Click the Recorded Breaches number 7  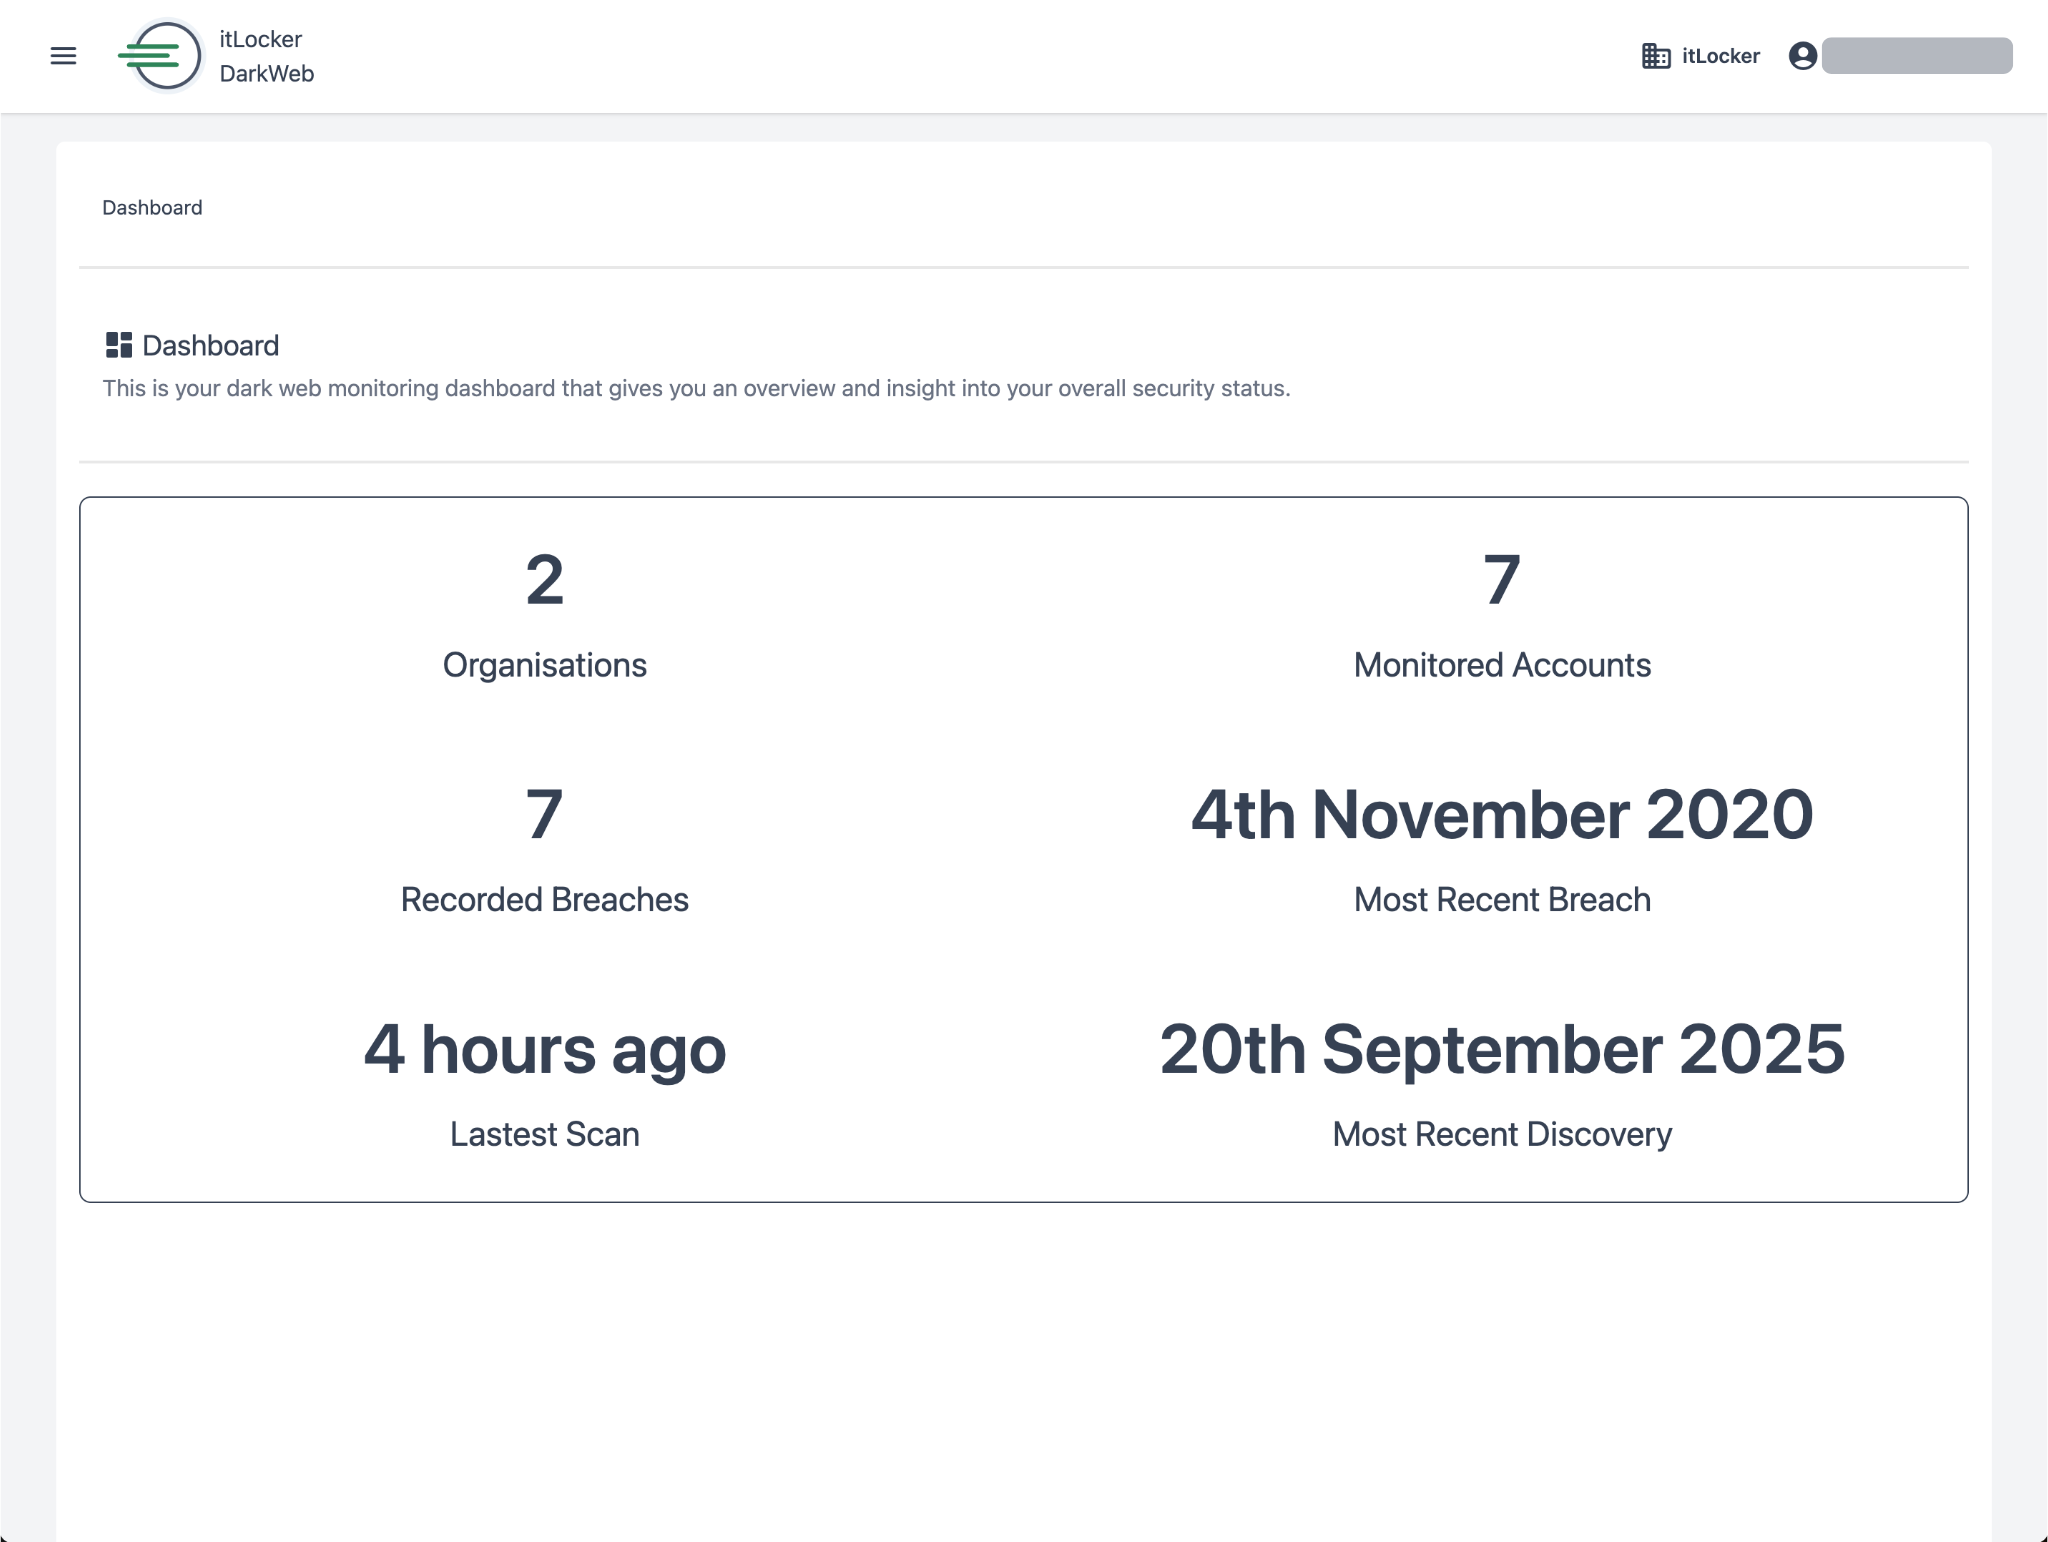(x=545, y=814)
